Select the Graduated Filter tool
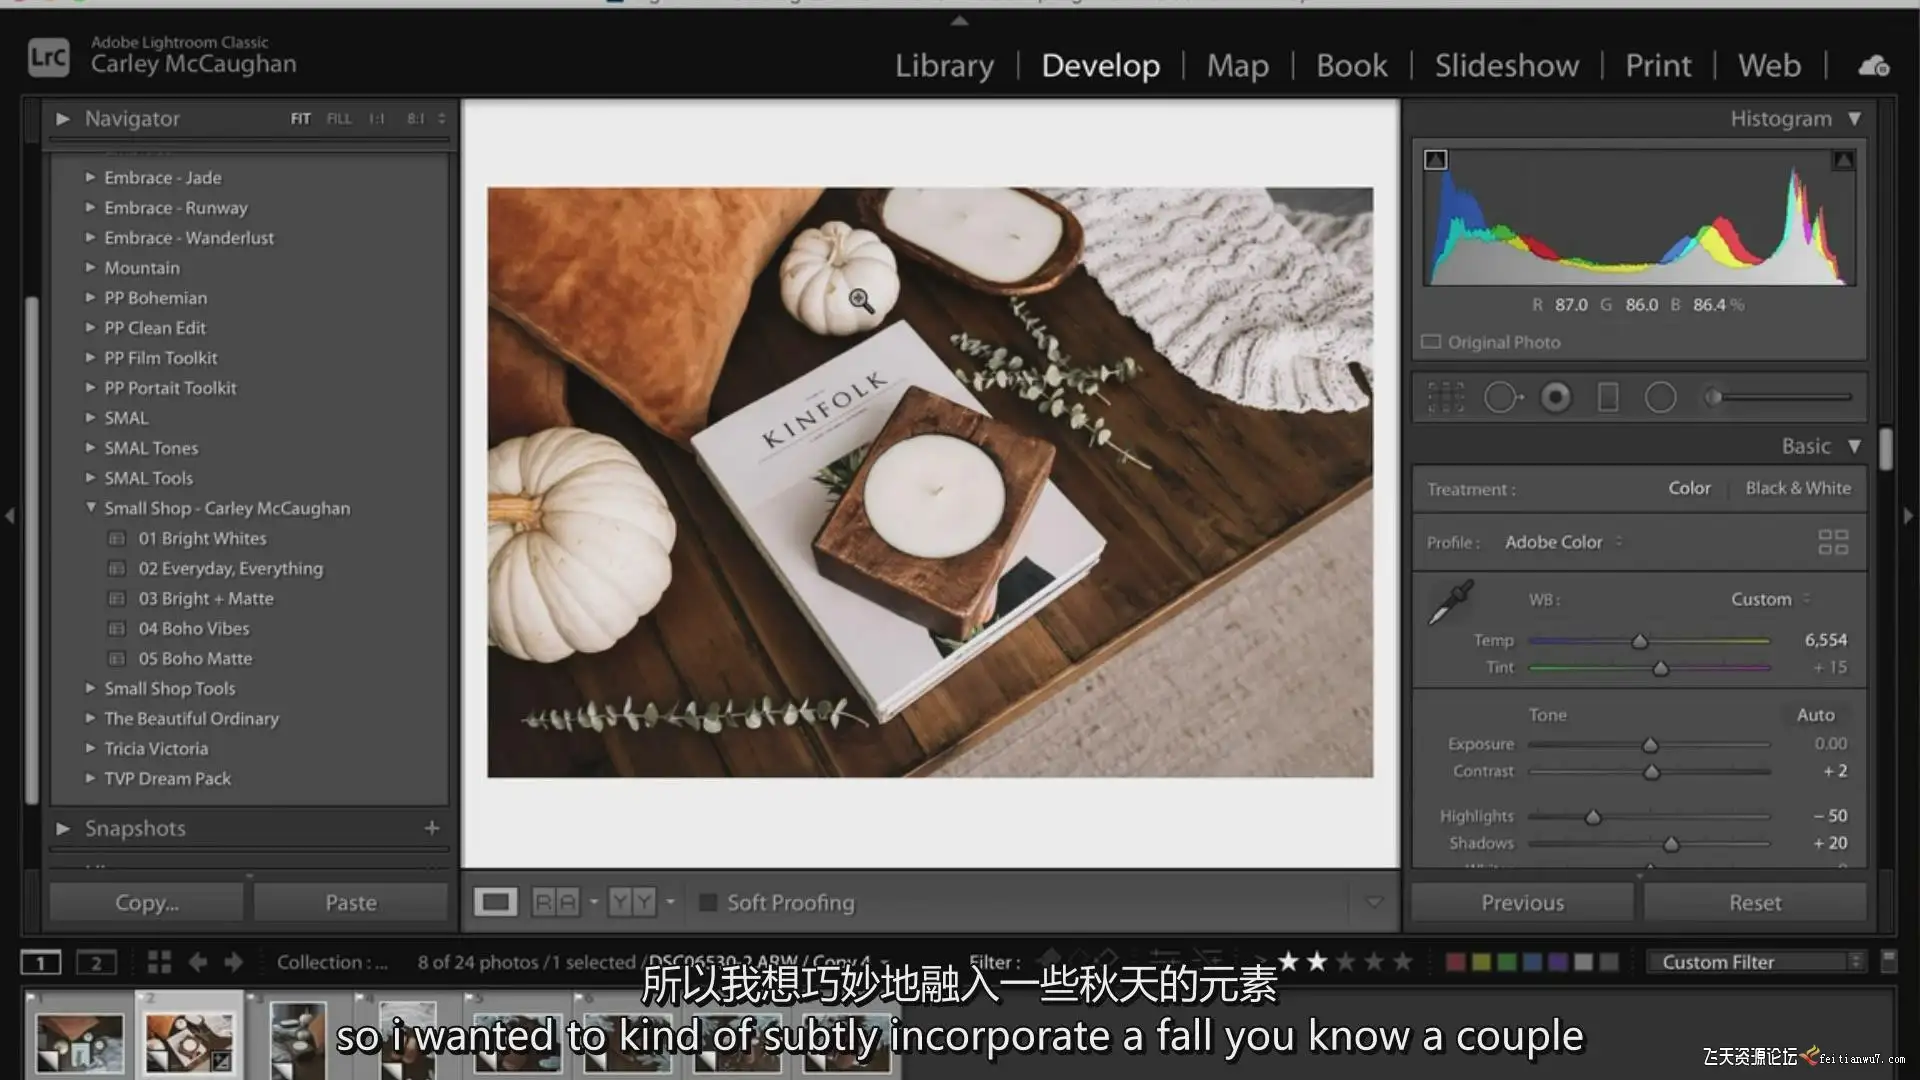 coord(1608,398)
